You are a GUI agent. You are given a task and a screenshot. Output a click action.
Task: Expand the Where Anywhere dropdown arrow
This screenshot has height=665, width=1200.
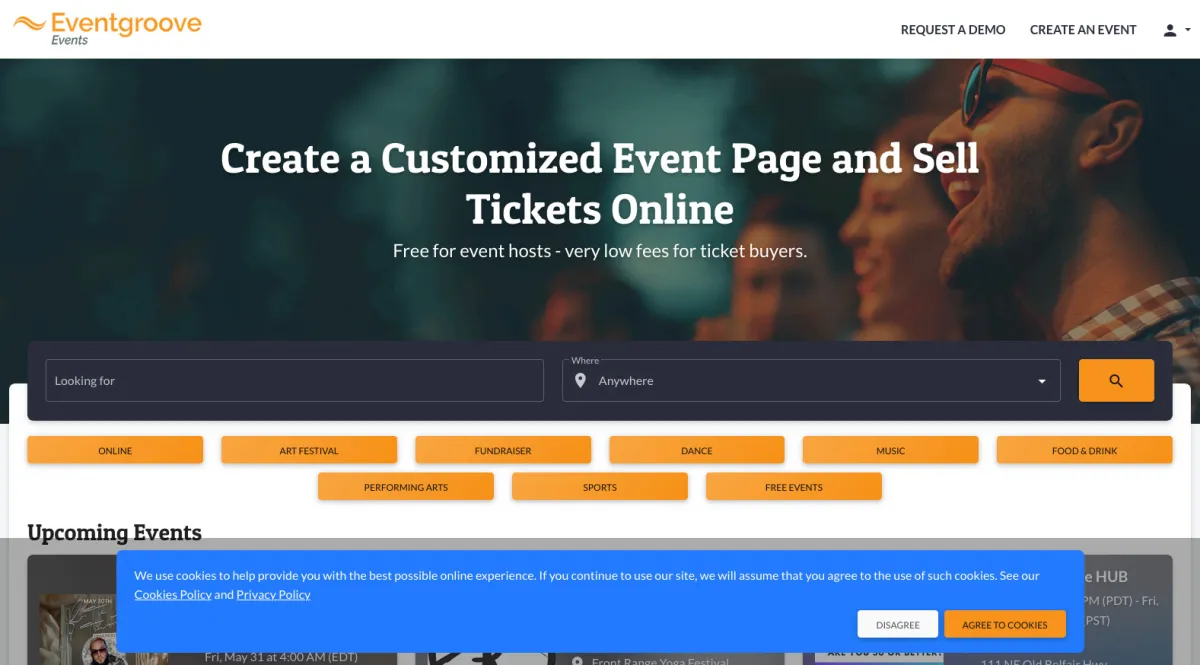click(1042, 381)
